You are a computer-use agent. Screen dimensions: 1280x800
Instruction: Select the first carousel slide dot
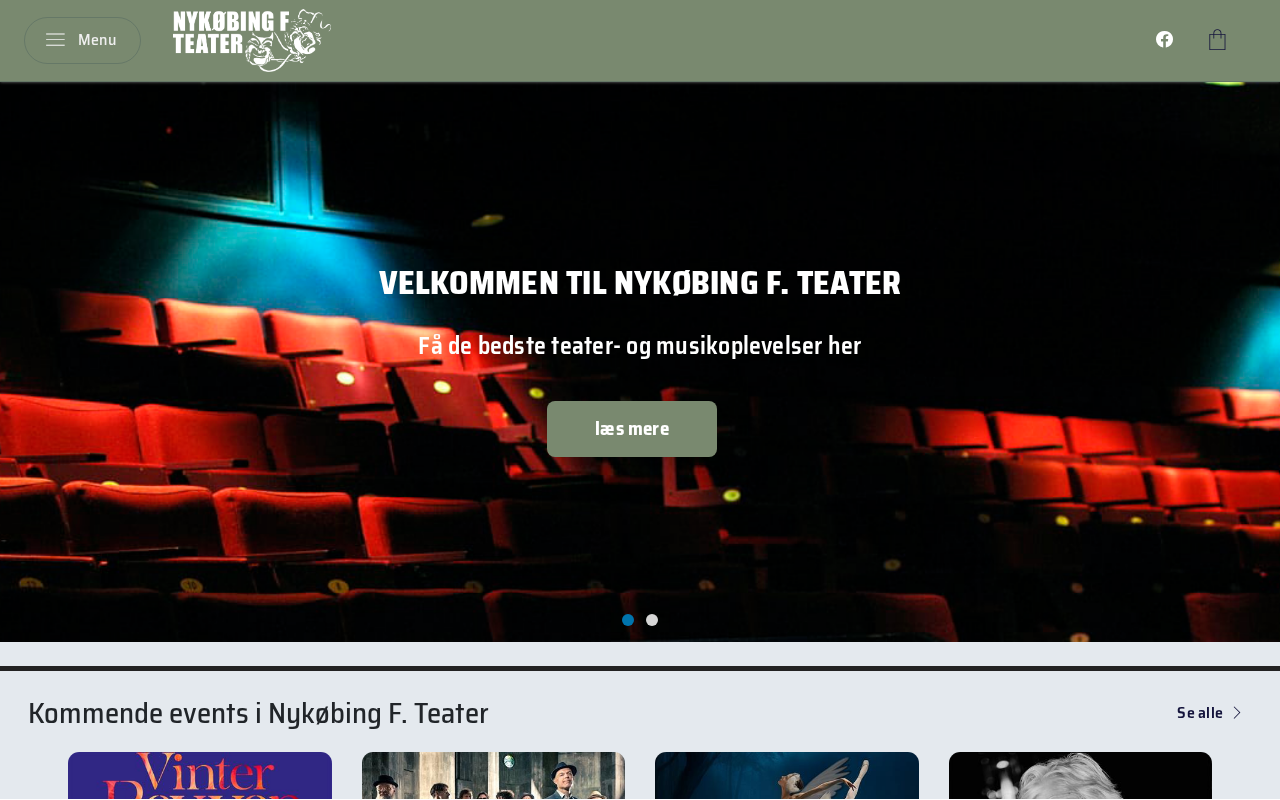click(628, 620)
